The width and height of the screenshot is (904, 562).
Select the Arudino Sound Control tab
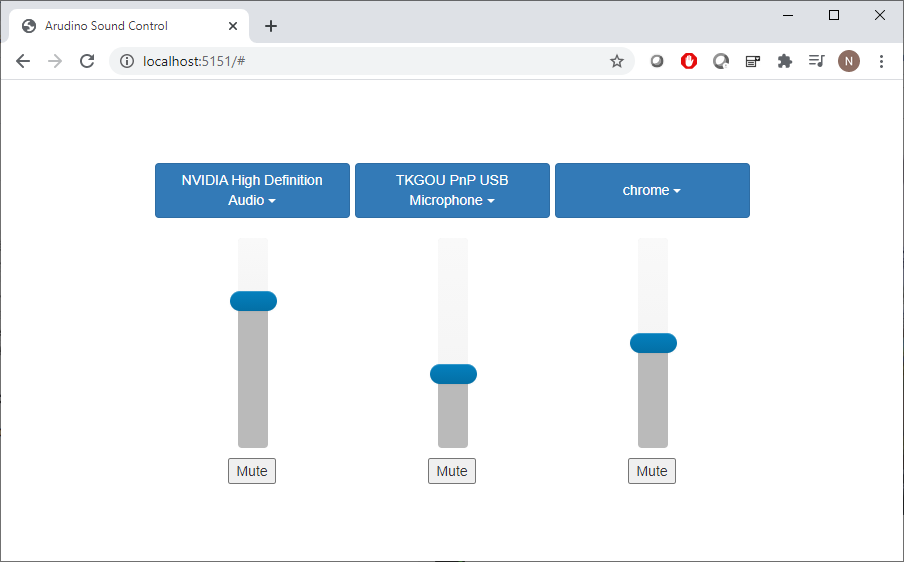129,26
